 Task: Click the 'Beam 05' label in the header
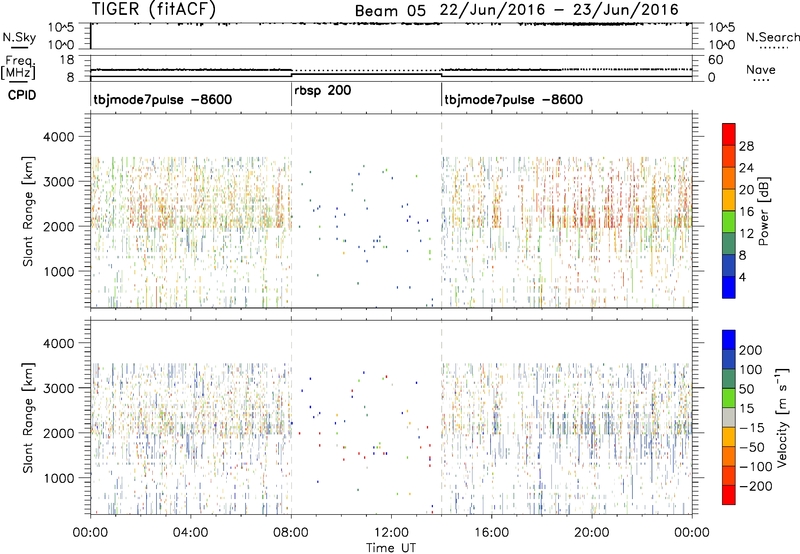(x=390, y=11)
